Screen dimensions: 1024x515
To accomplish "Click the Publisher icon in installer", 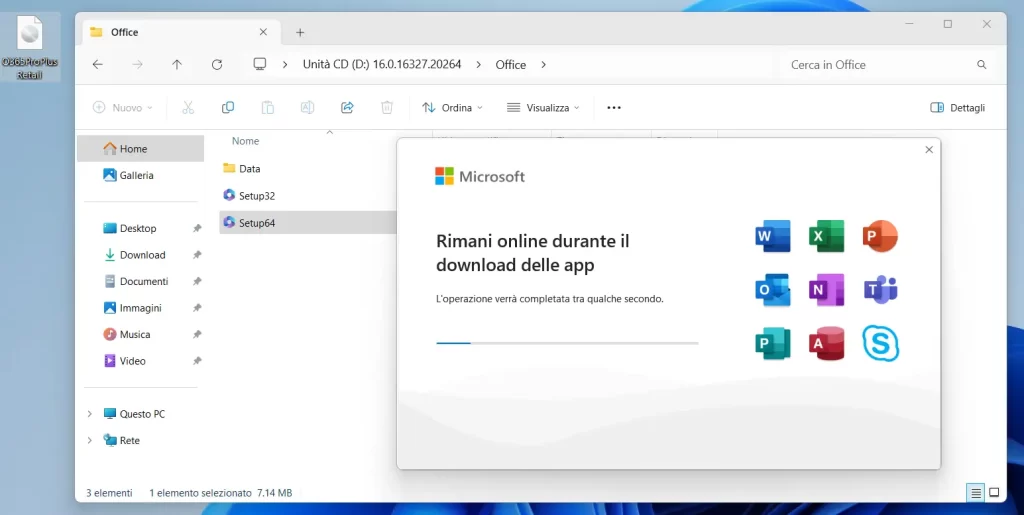I will pyautogui.click(x=773, y=343).
